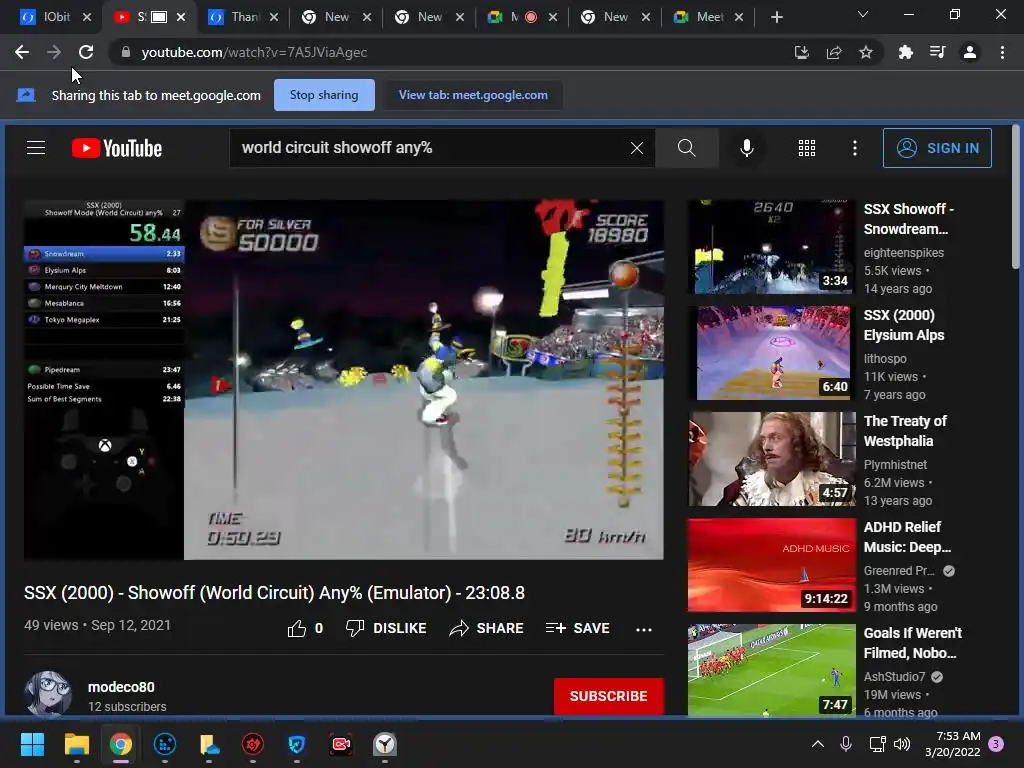Open the YouTube hamburger guide menu

(x=36, y=148)
